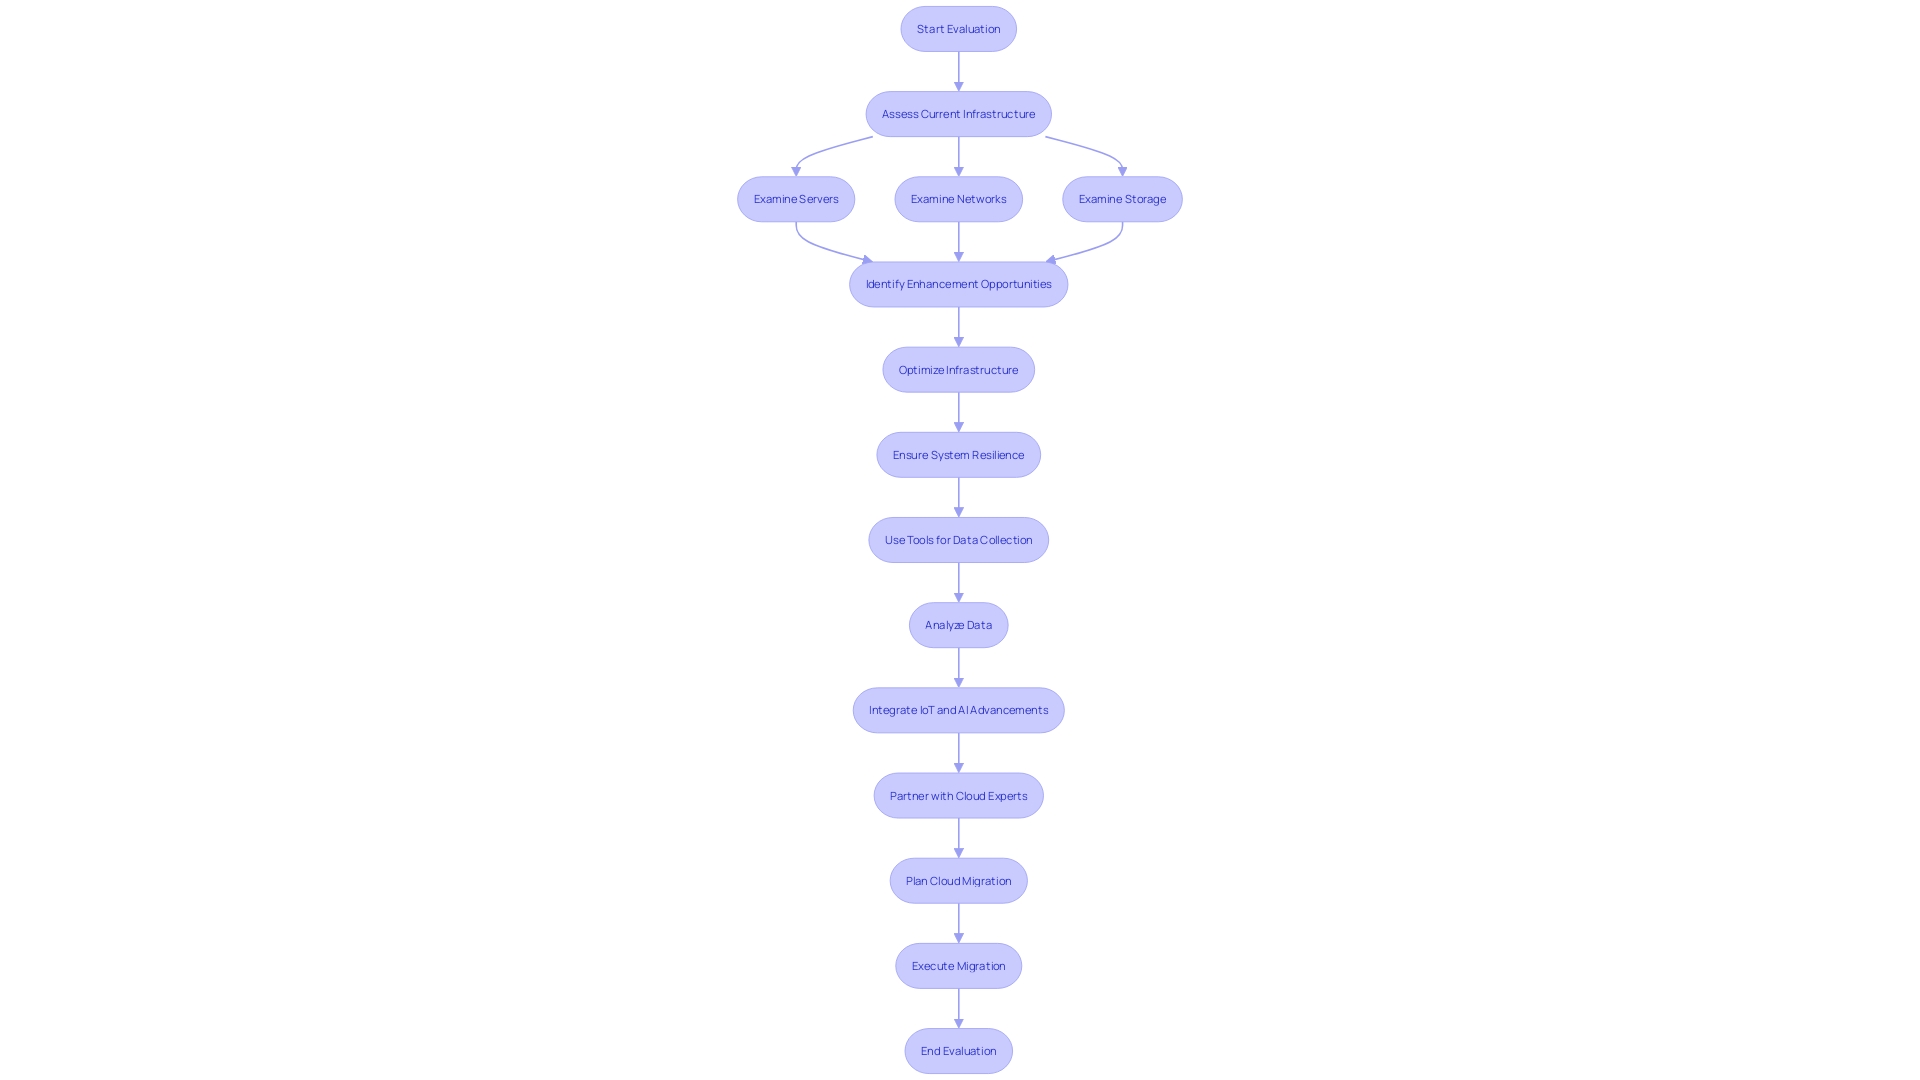Click the Ensure System Resilience button
The width and height of the screenshot is (1920, 1080).
tap(959, 454)
